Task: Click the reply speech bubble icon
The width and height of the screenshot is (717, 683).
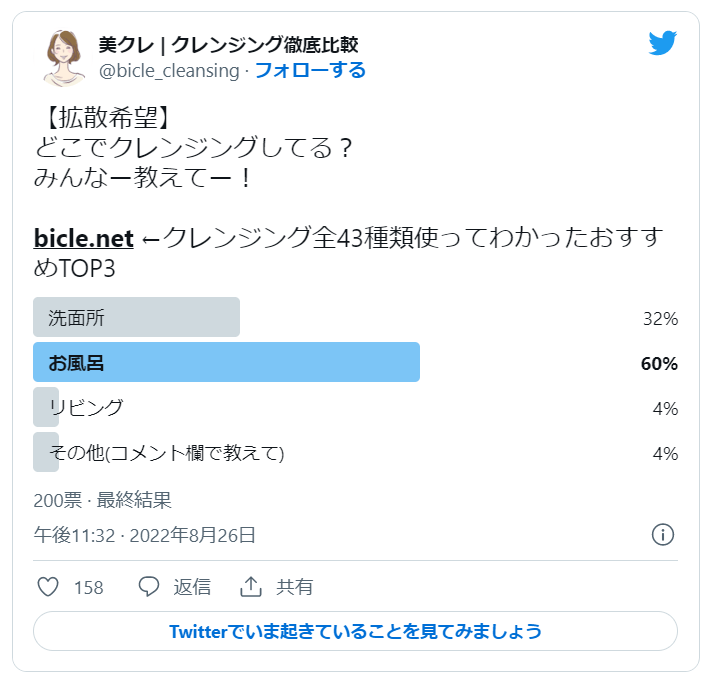Action: coord(149,587)
